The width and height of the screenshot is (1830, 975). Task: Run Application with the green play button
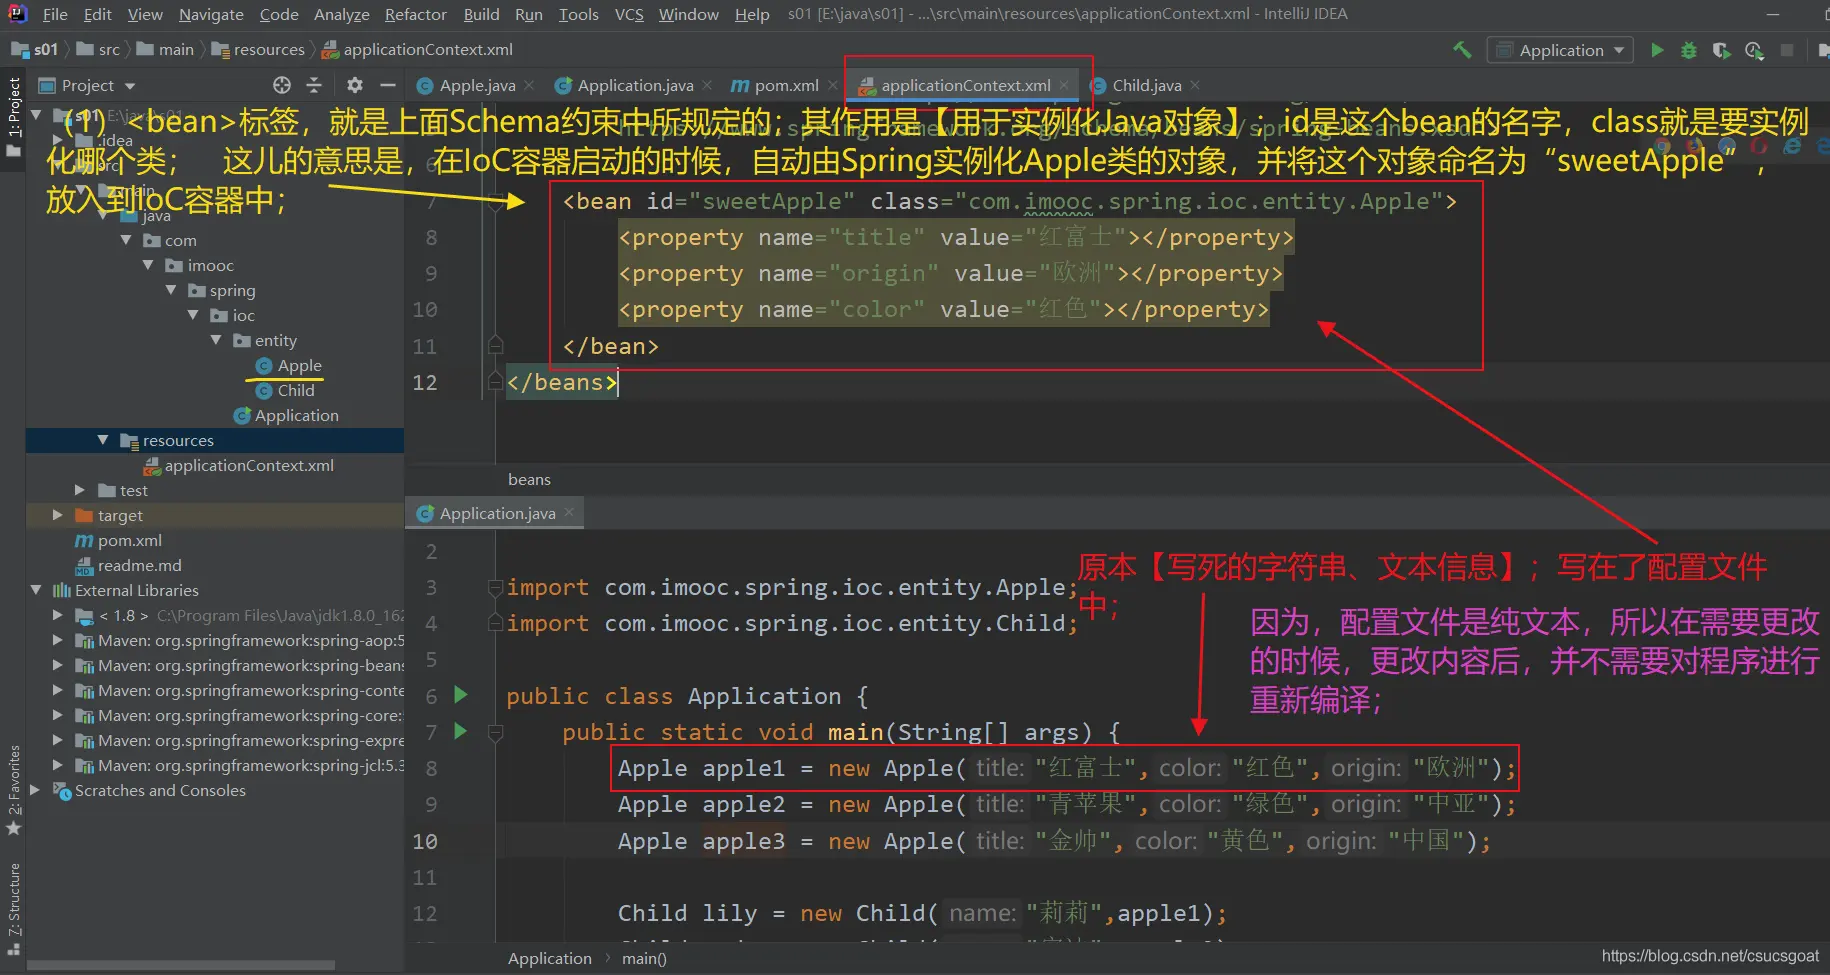point(1657,50)
